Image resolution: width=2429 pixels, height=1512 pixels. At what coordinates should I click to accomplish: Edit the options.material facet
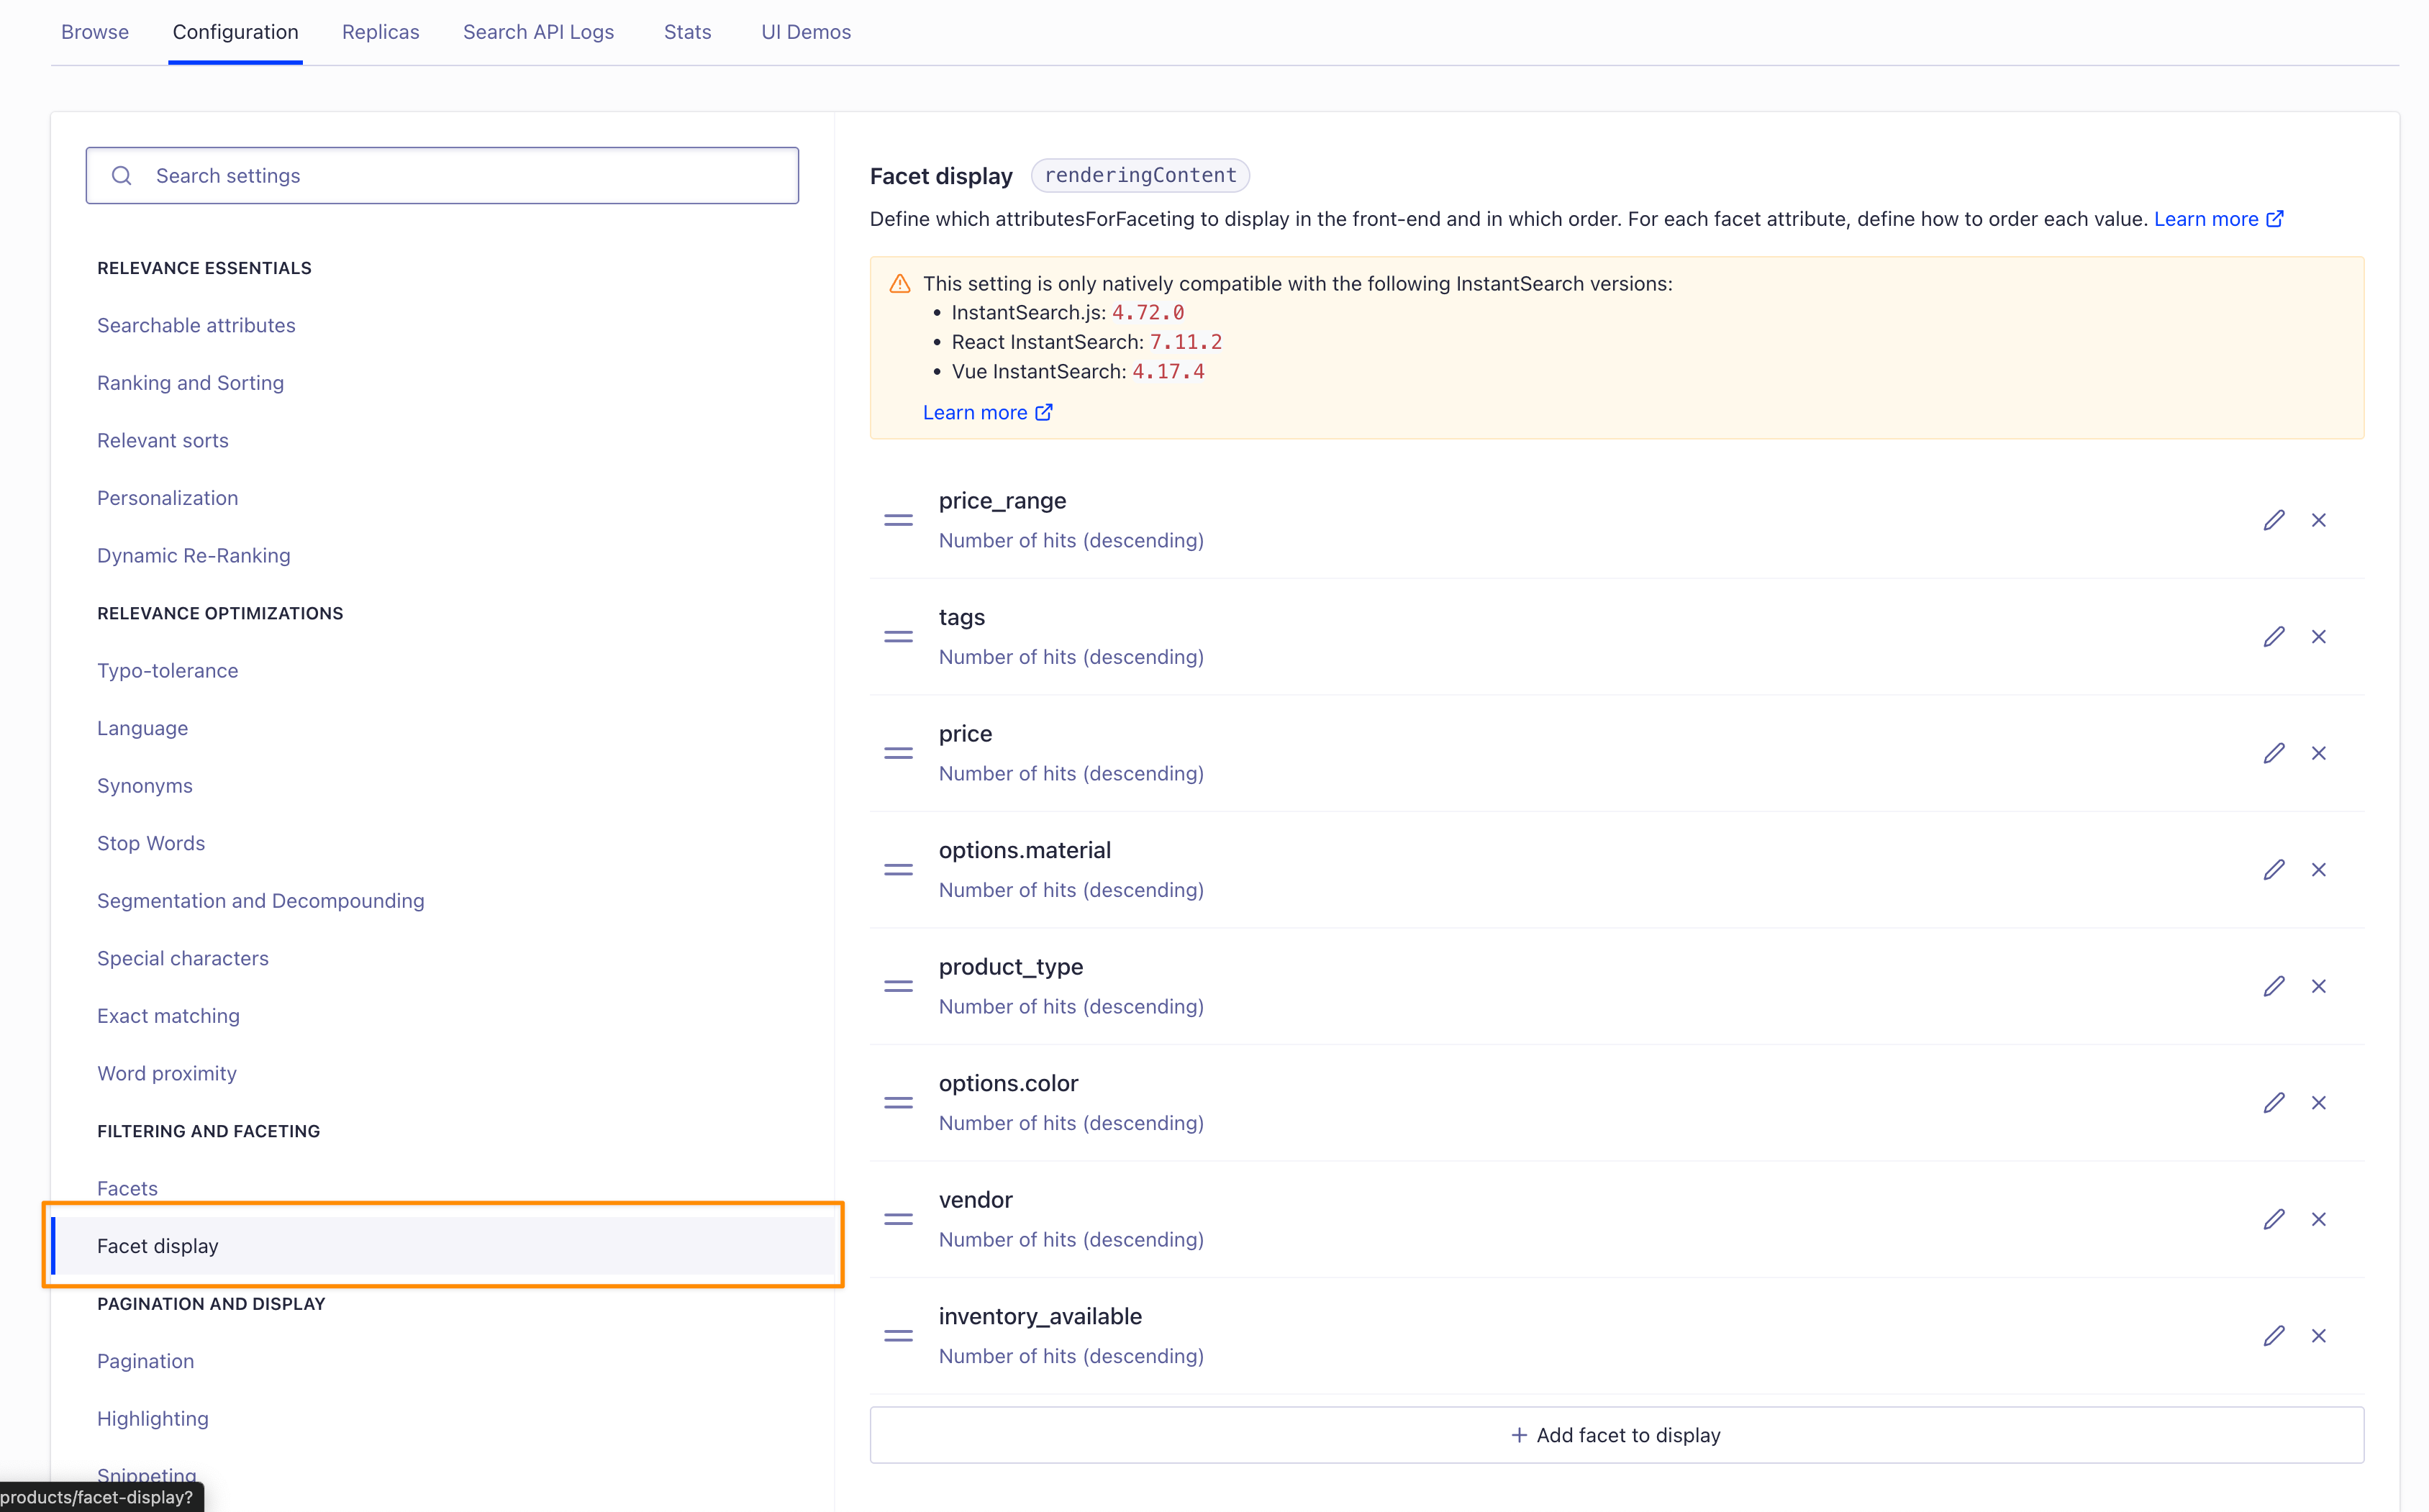(2274, 869)
